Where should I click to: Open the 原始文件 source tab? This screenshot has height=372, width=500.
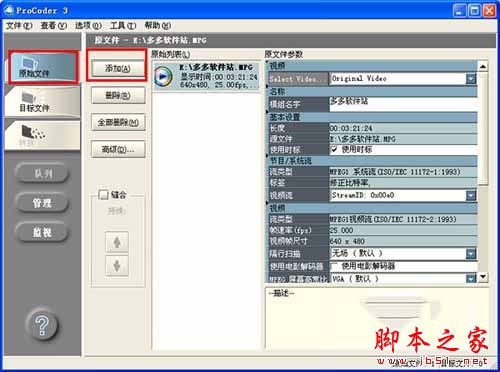pos(43,67)
